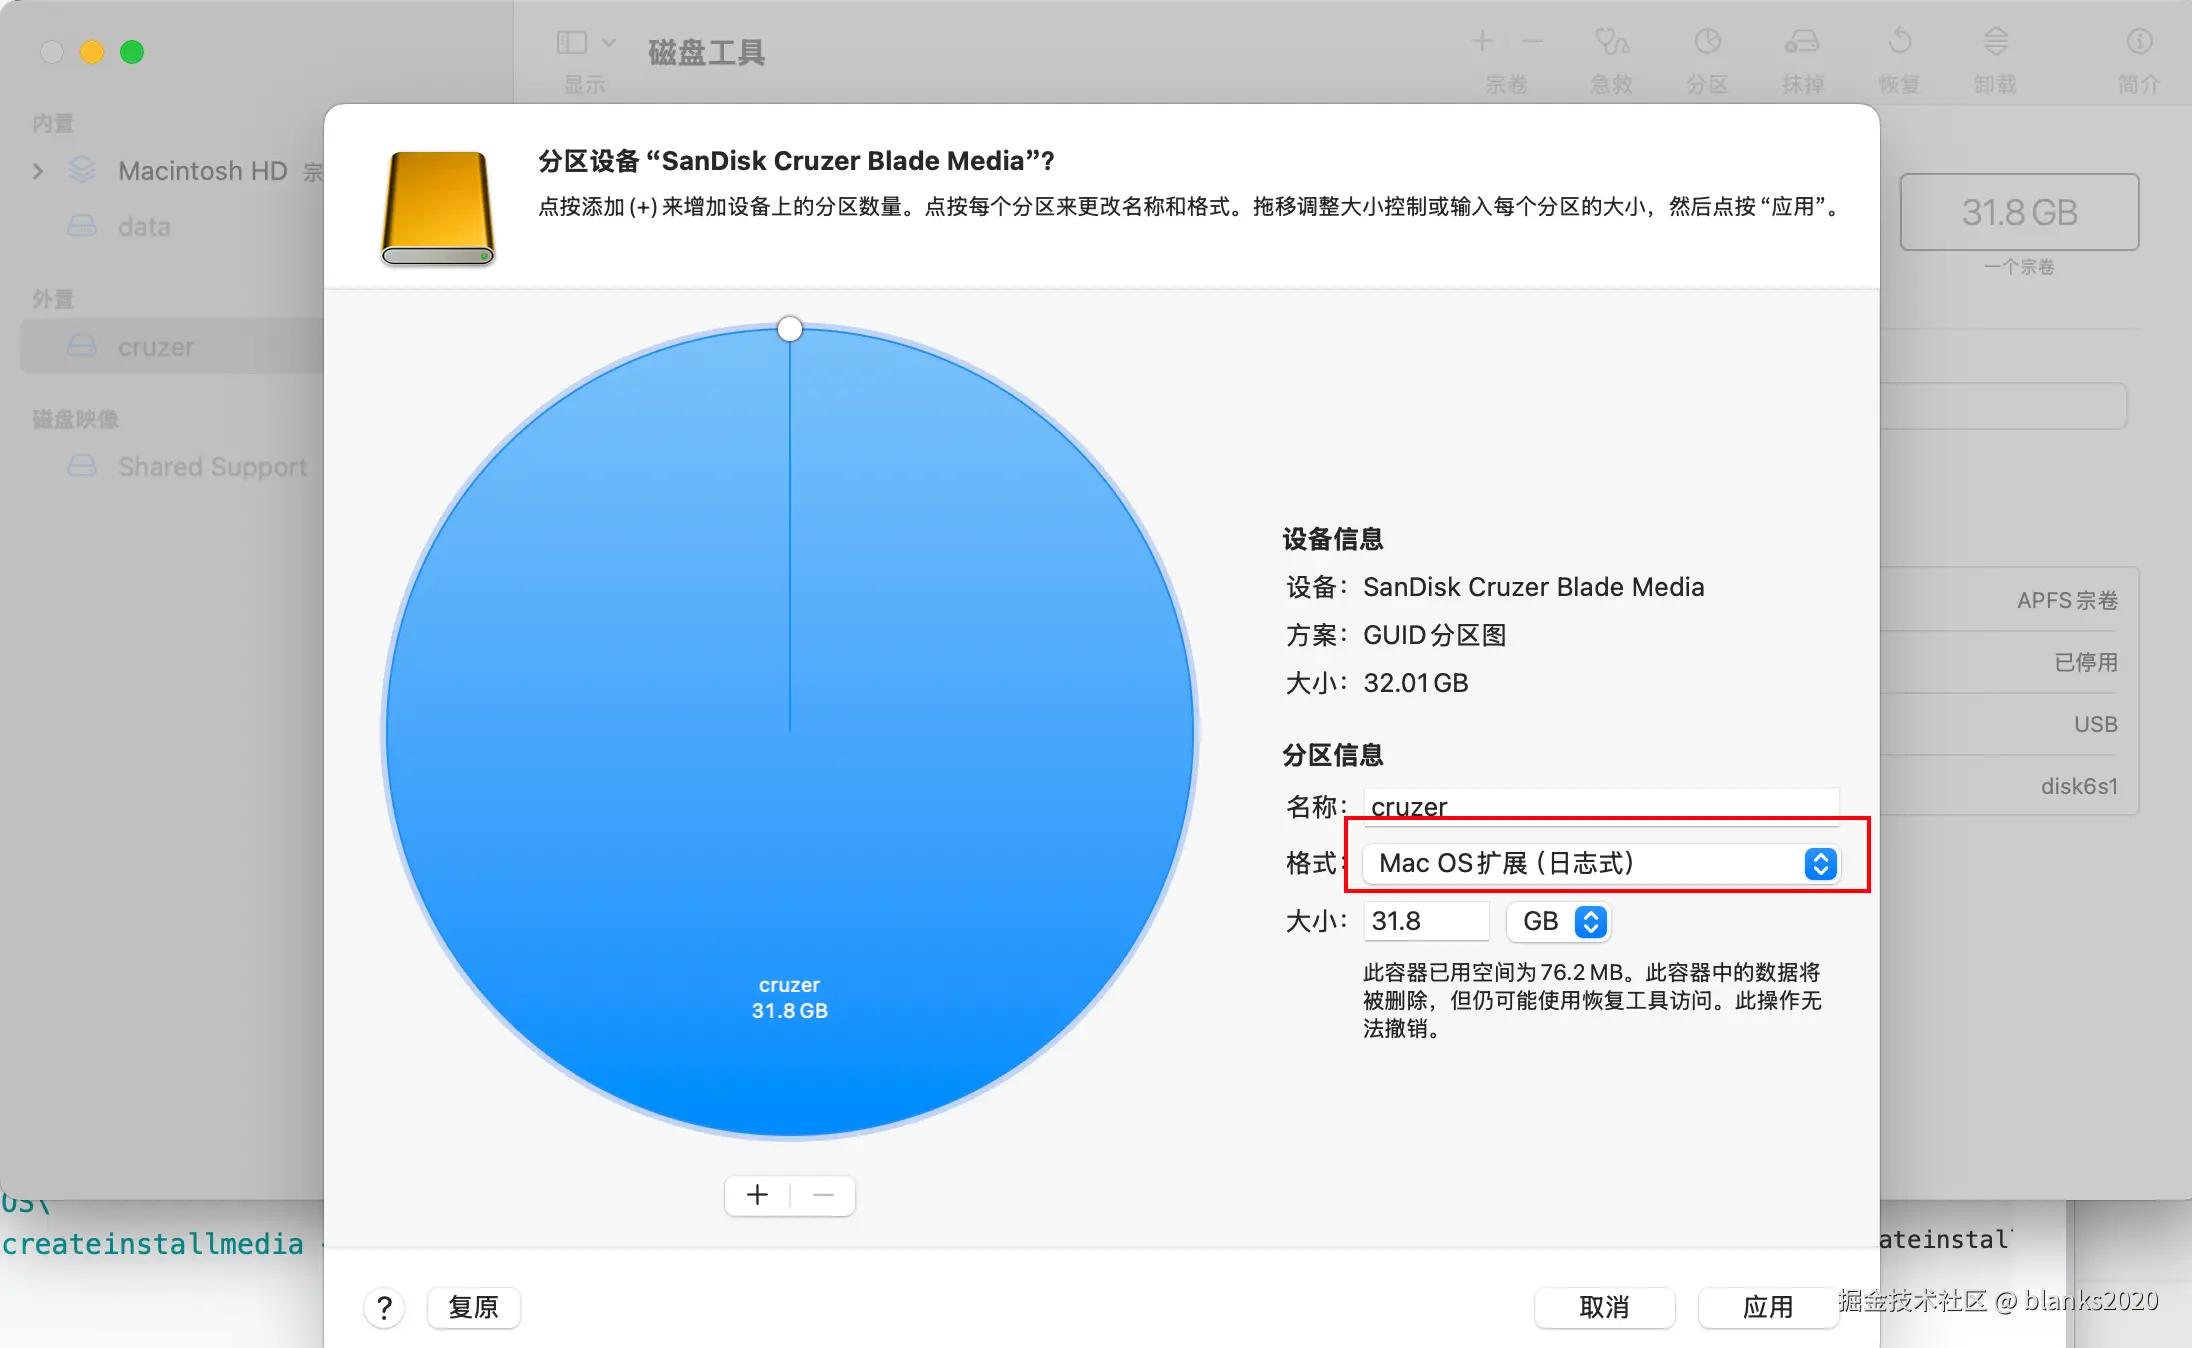Click the partition size field 31.8
This screenshot has width=2192, height=1348.
coord(1424,921)
